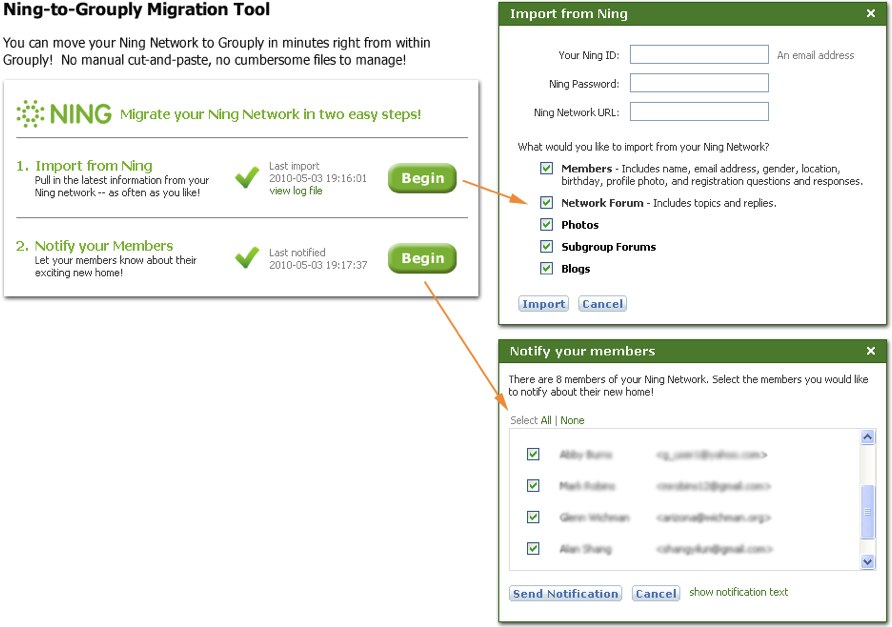Select All members link
Image resolution: width=892 pixels, height=627 pixels.
point(546,420)
